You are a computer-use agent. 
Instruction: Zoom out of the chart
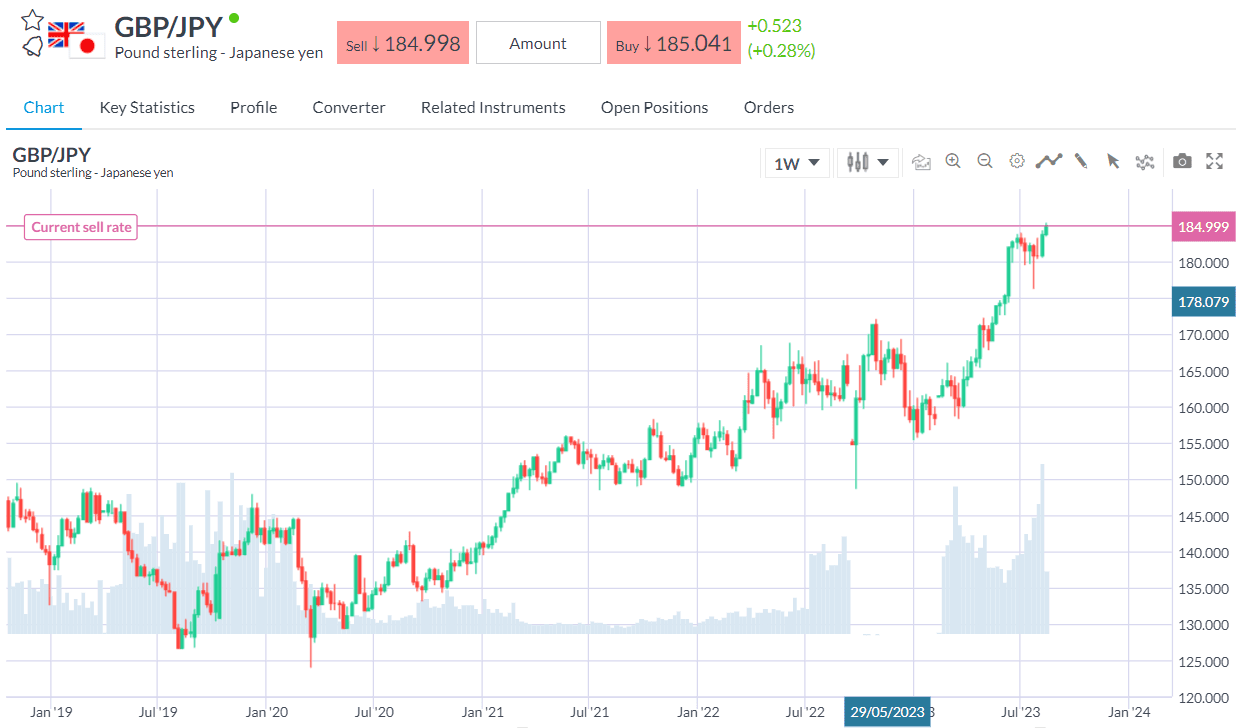point(985,161)
